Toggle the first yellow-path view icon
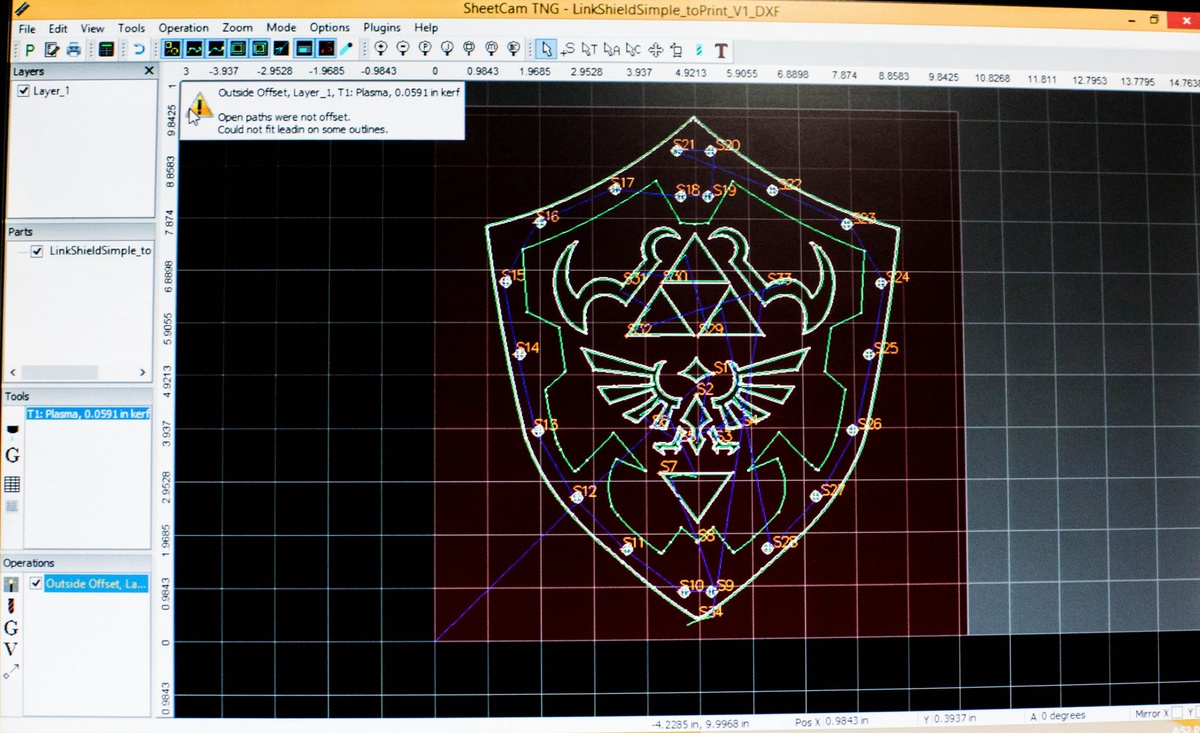Image resolution: width=1200 pixels, height=733 pixels. [171, 48]
